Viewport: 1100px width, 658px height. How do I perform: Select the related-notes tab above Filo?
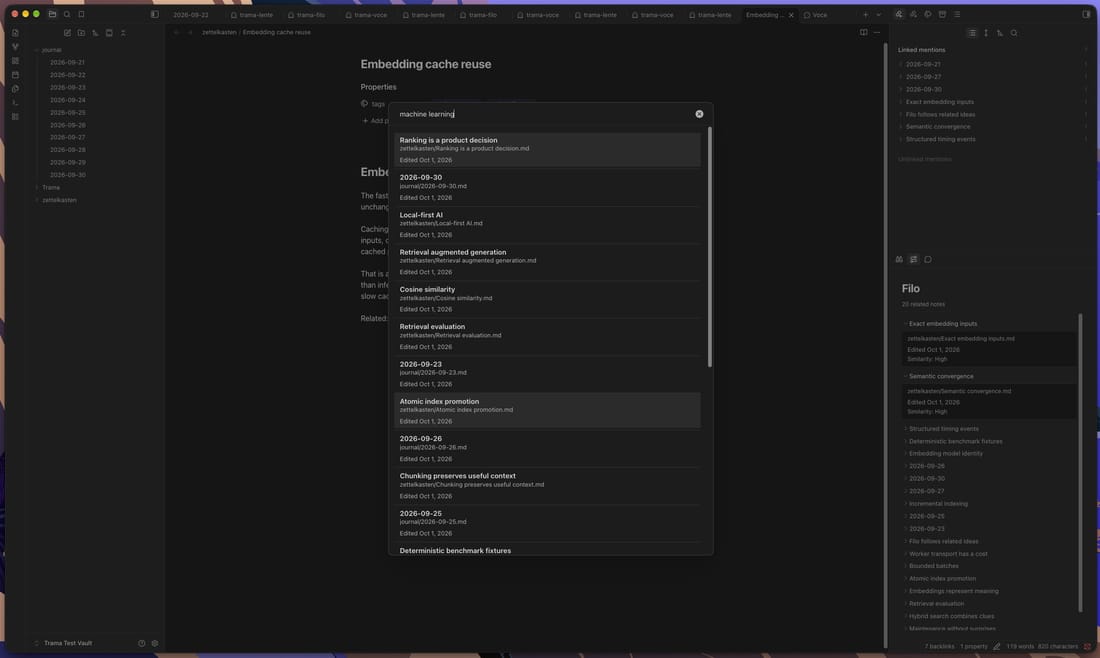point(913,260)
